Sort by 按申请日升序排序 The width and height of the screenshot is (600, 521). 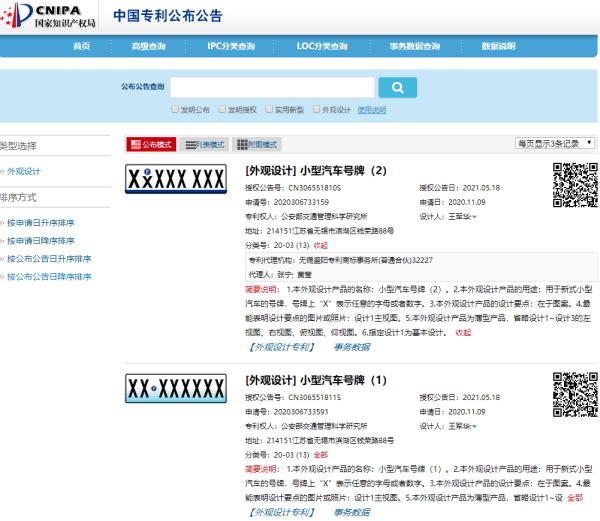(x=41, y=223)
